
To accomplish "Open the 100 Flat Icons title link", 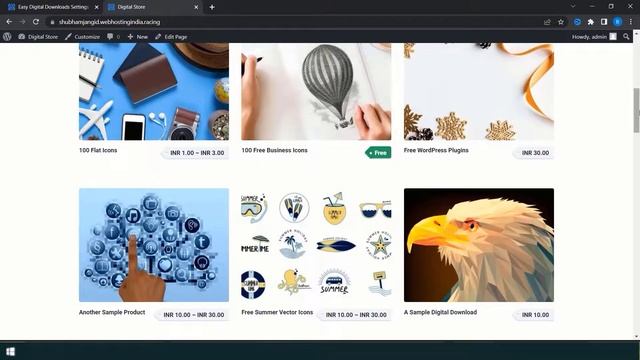I will tap(98, 150).
